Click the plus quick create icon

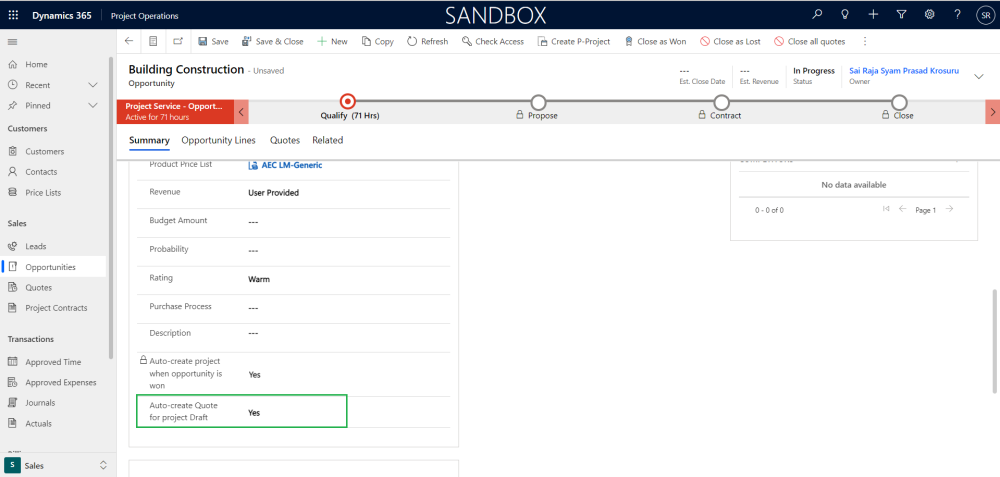pos(873,15)
